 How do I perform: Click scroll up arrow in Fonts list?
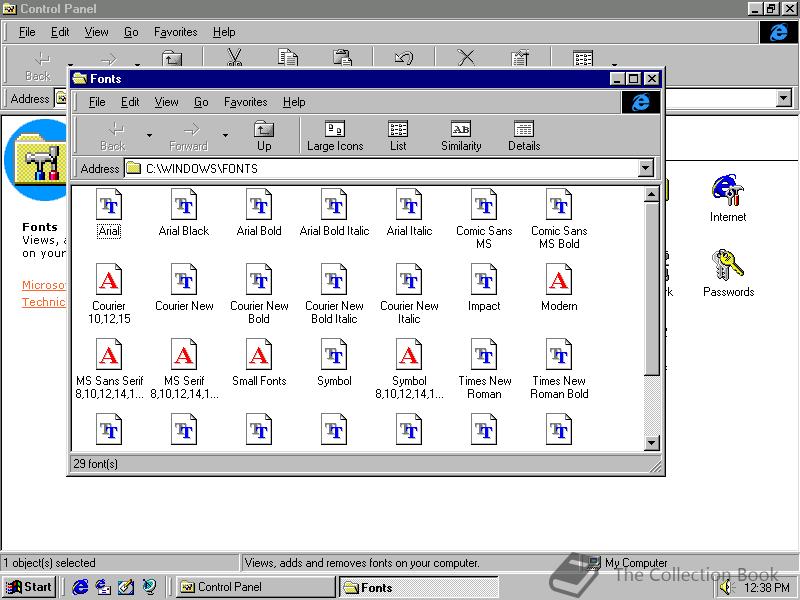652,194
